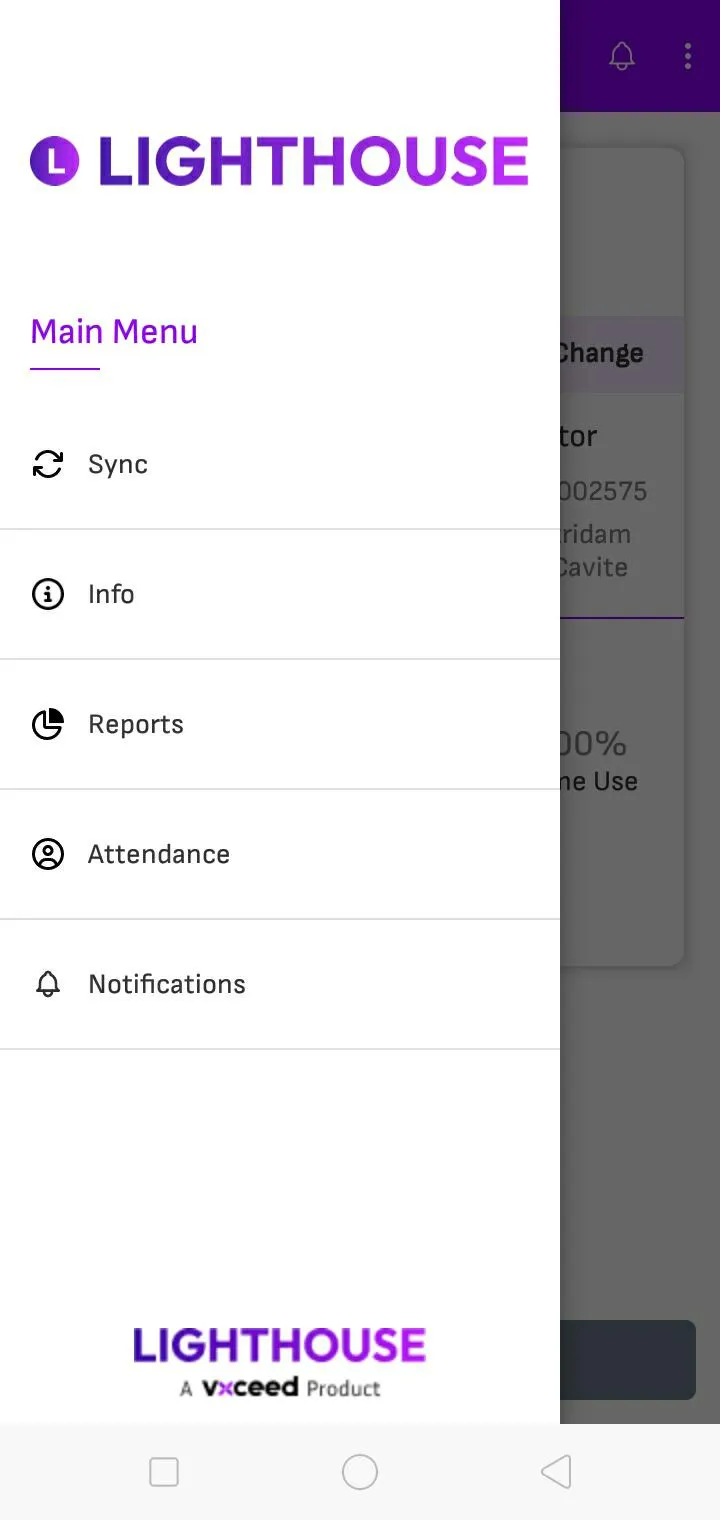Select the Sync menu item label
The width and height of the screenshot is (720, 1520).
[118, 464]
